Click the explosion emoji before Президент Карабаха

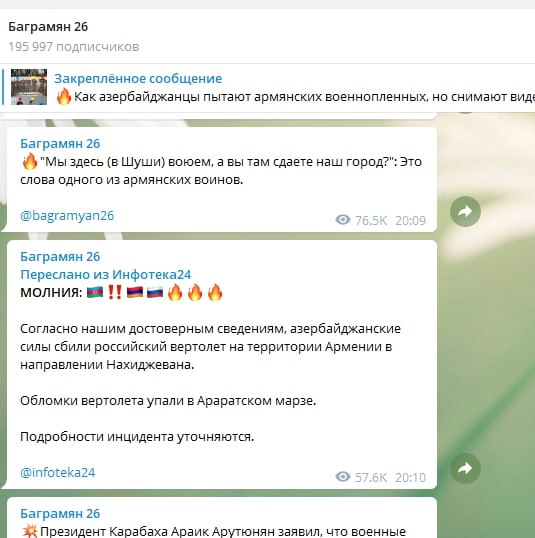30,531
